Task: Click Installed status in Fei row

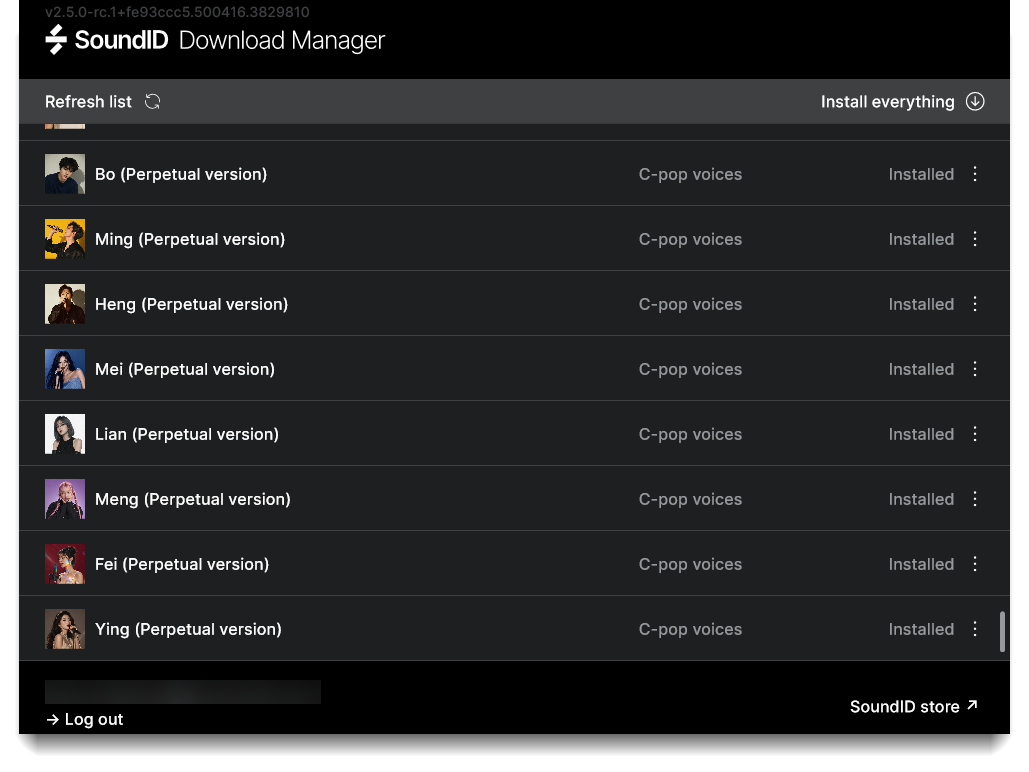Action: coord(921,564)
